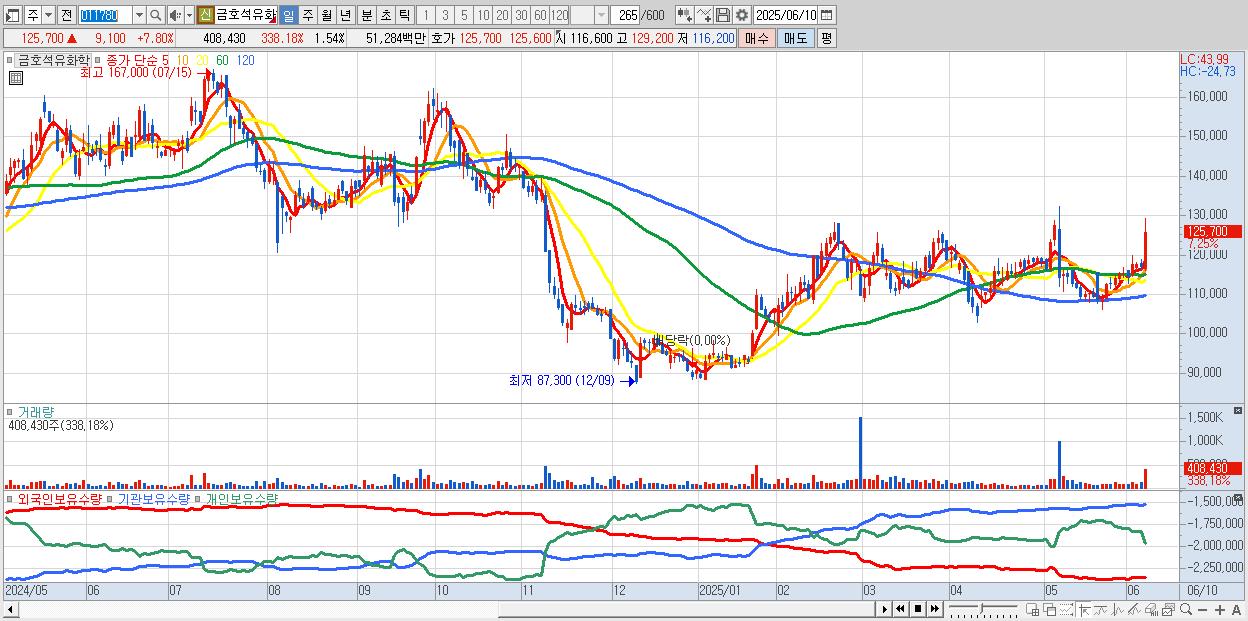Select 초 (second) chart period

point(385,15)
